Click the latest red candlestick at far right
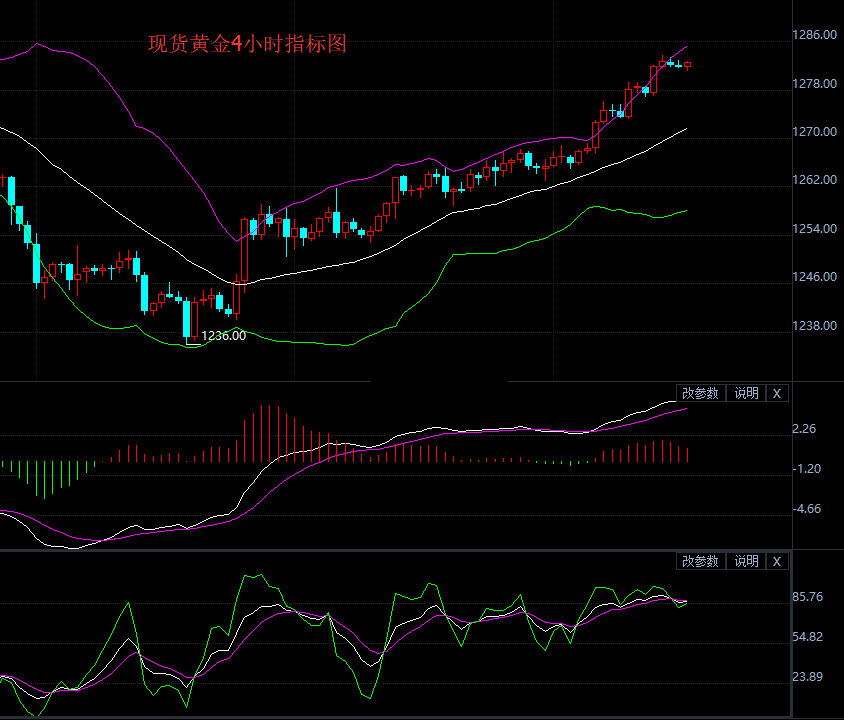The height and width of the screenshot is (720, 844). pyautogui.click(x=688, y=65)
